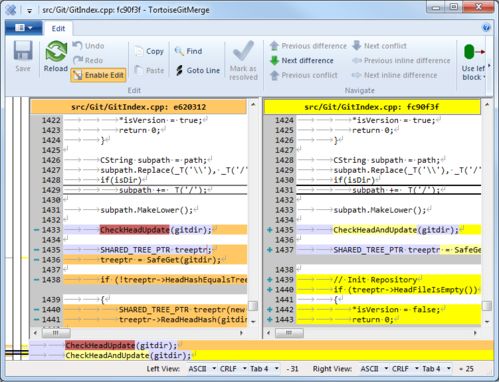The width and height of the screenshot is (499, 382).
Task: Click right pane scroll left arrow
Action: 269,333
